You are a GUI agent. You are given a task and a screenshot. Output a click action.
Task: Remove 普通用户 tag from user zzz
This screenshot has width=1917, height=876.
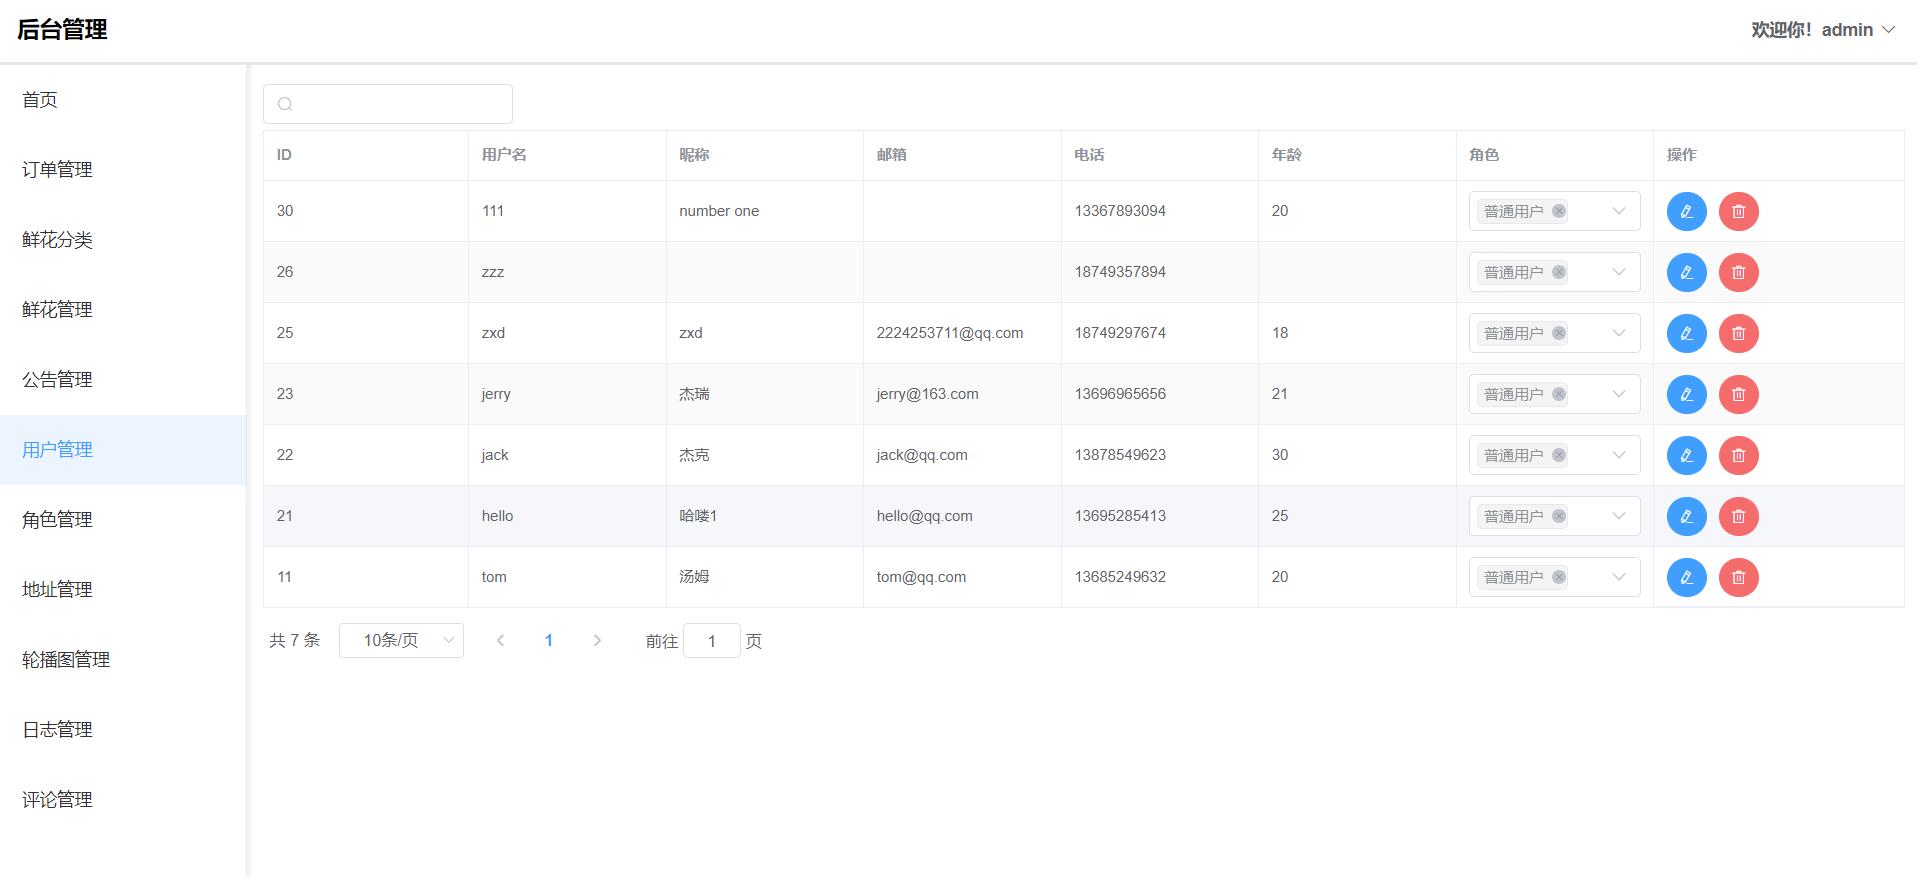(x=1558, y=272)
